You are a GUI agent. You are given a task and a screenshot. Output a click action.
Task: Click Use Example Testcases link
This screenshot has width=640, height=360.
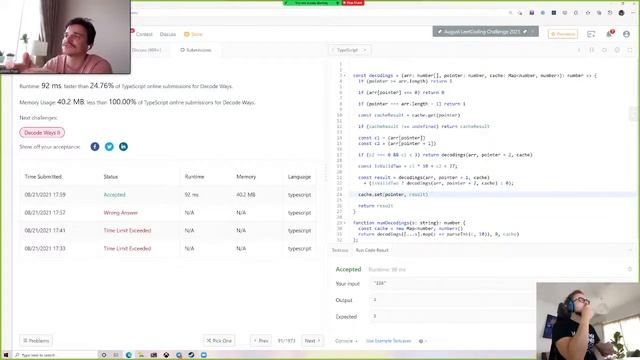point(389,341)
